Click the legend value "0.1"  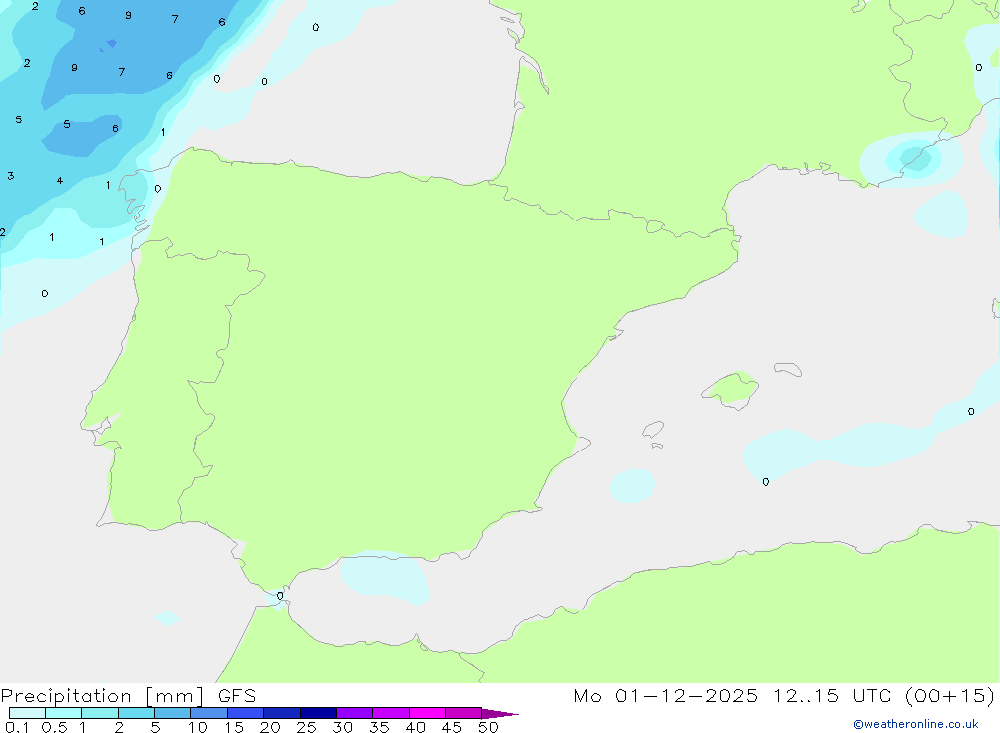17,727
